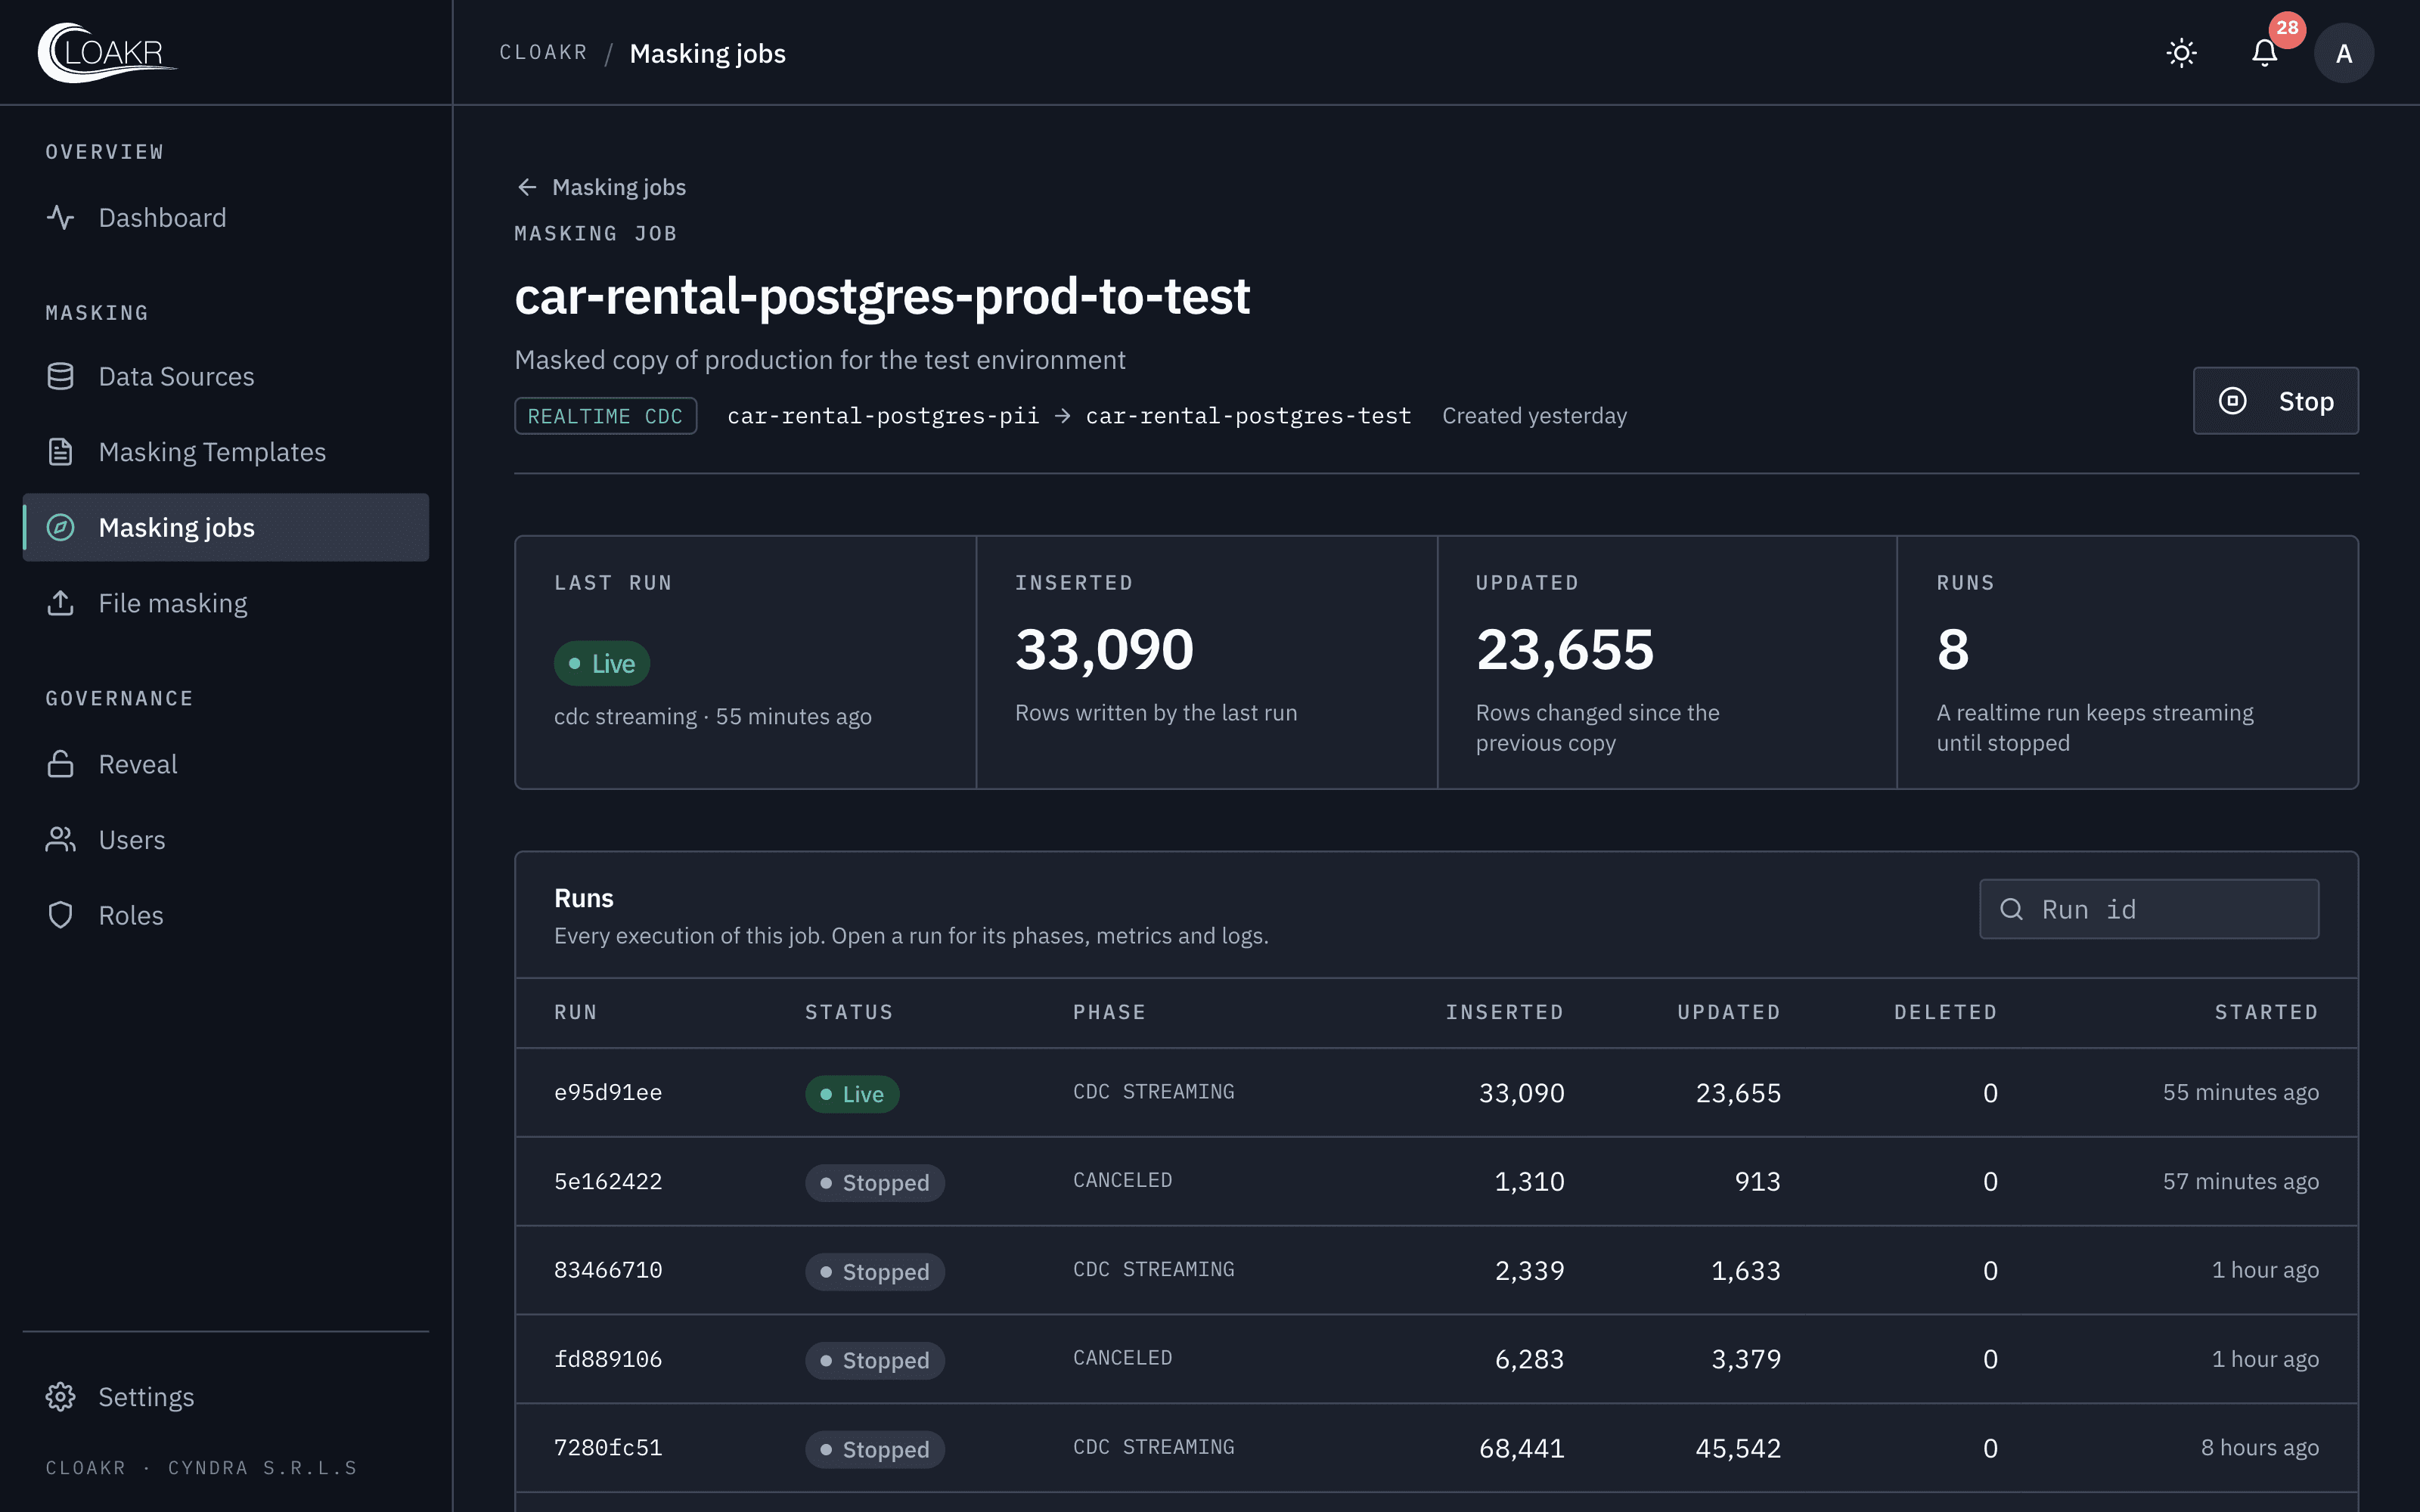Open run e95d91ee
2420x1512 pixels.
[608, 1092]
